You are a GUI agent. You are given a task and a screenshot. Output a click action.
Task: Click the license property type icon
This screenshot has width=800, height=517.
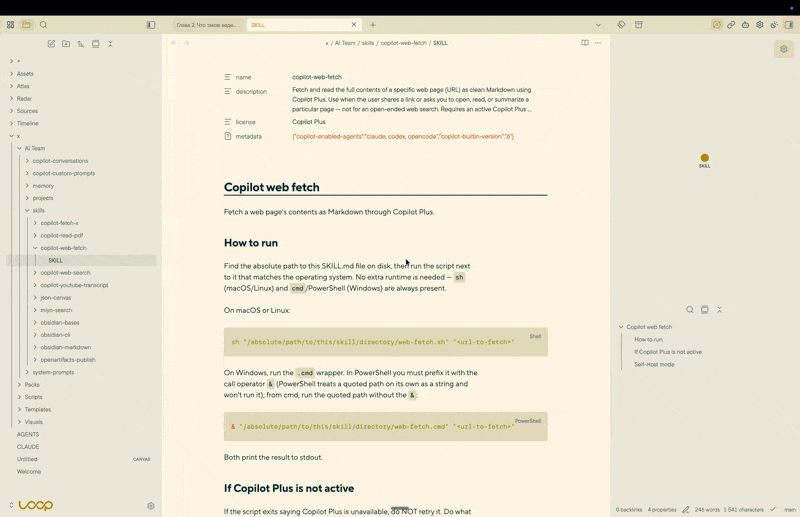228,122
